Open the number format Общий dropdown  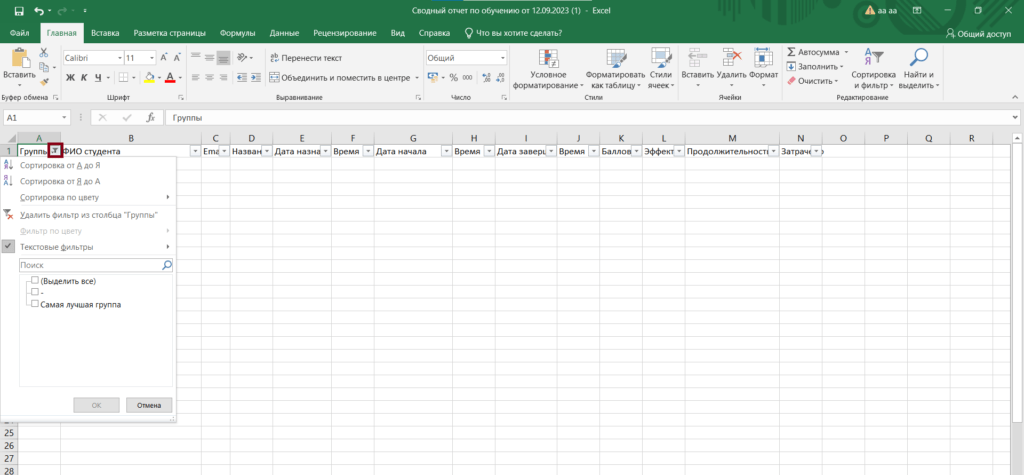pos(503,58)
